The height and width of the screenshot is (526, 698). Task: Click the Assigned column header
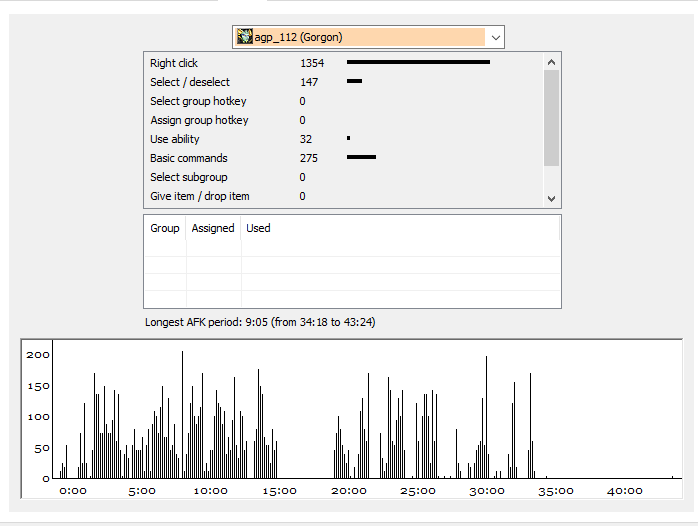click(213, 228)
